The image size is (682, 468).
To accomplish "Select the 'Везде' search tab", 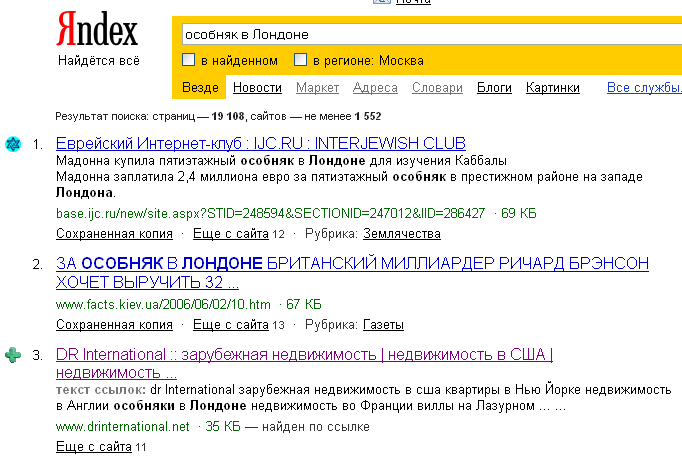I will click(x=200, y=87).
